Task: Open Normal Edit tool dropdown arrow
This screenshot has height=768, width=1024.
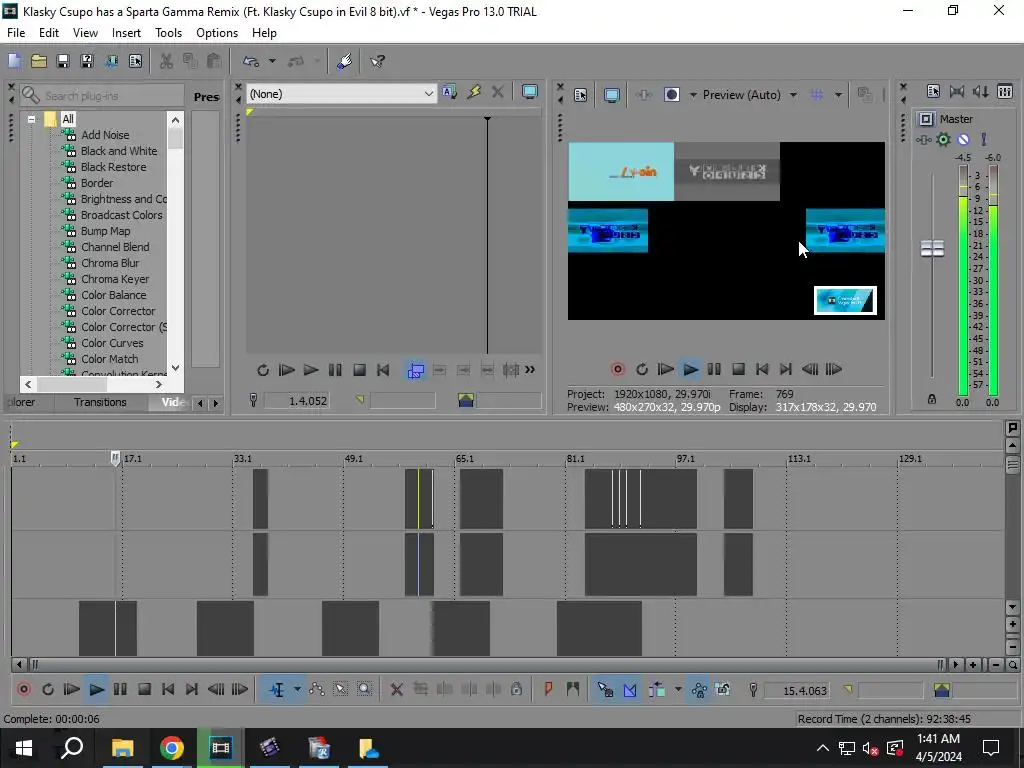Action: 297,690
